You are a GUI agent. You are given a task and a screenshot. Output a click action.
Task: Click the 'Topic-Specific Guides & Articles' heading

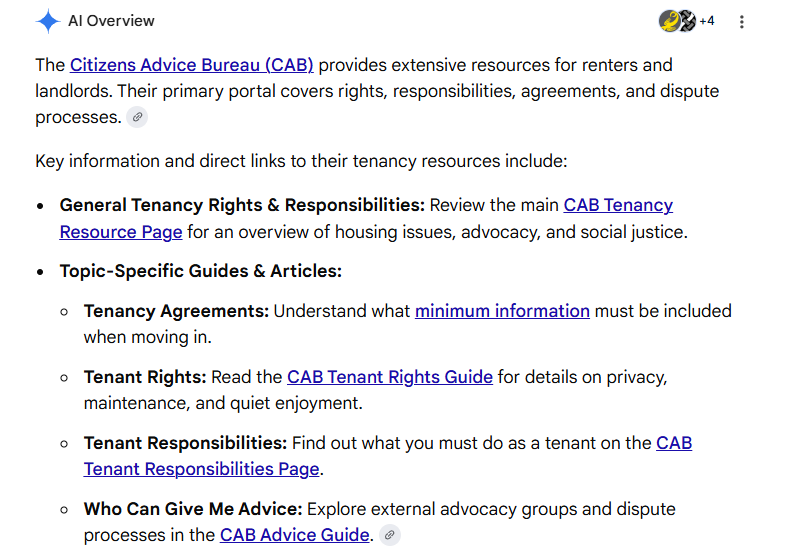tap(200, 271)
